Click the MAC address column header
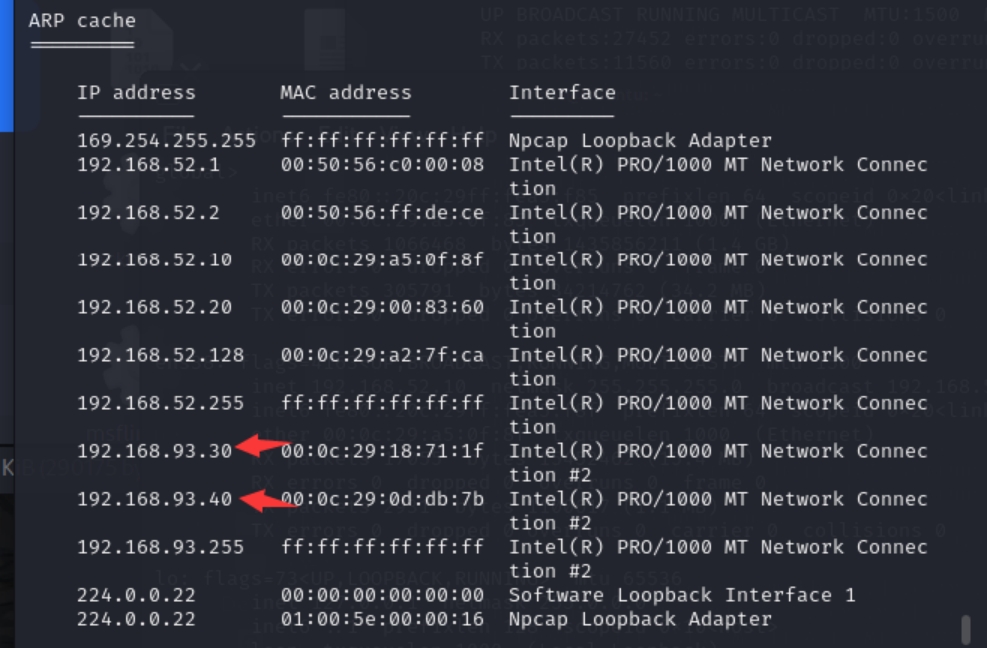Image resolution: width=987 pixels, height=648 pixels. pyautogui.click(x=345, y=93)
